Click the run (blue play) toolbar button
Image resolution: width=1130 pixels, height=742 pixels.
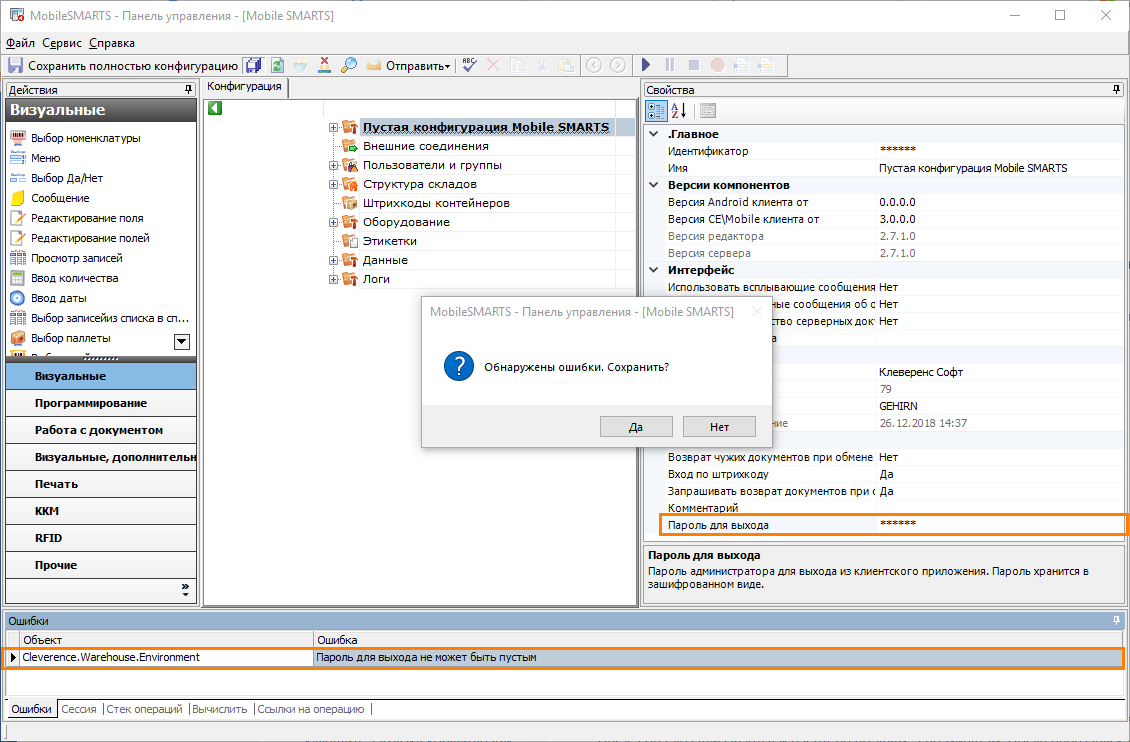(x=646, y=66)
